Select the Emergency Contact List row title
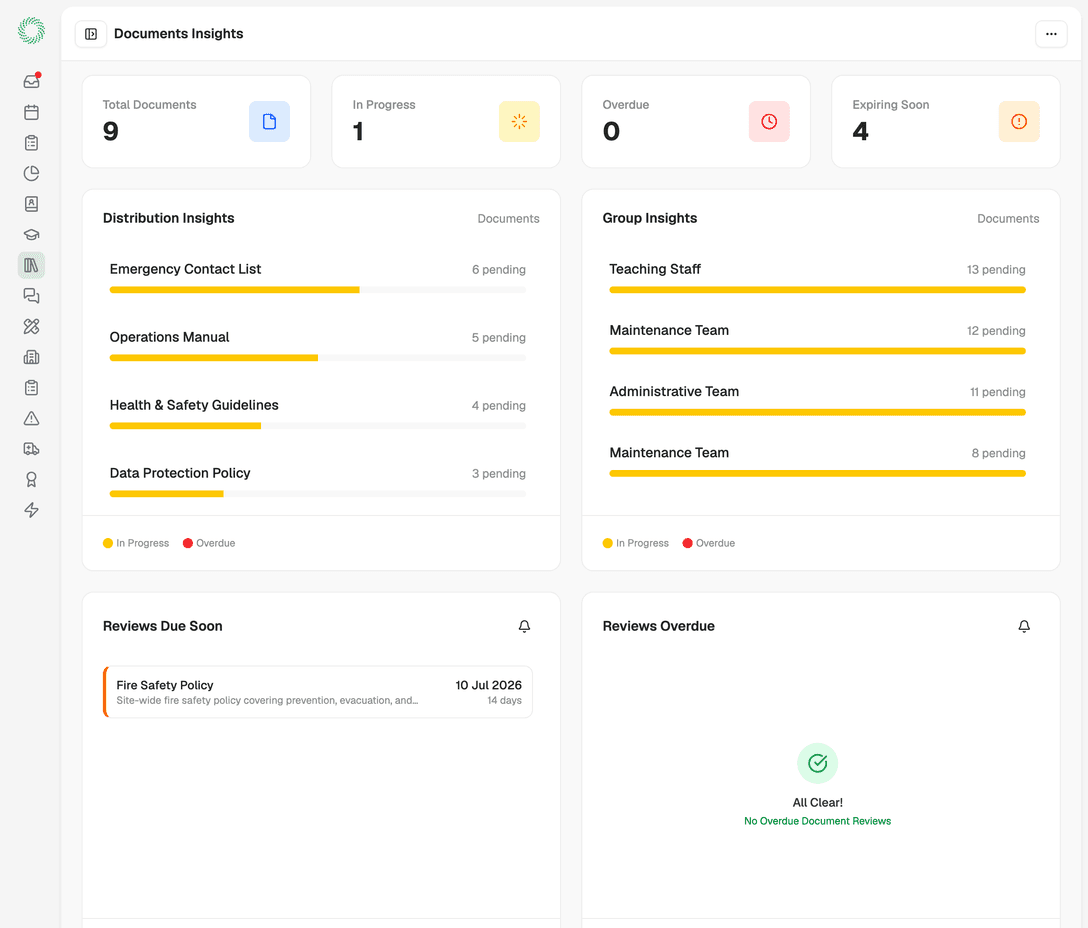1088x928 pixels. [185, 269]
